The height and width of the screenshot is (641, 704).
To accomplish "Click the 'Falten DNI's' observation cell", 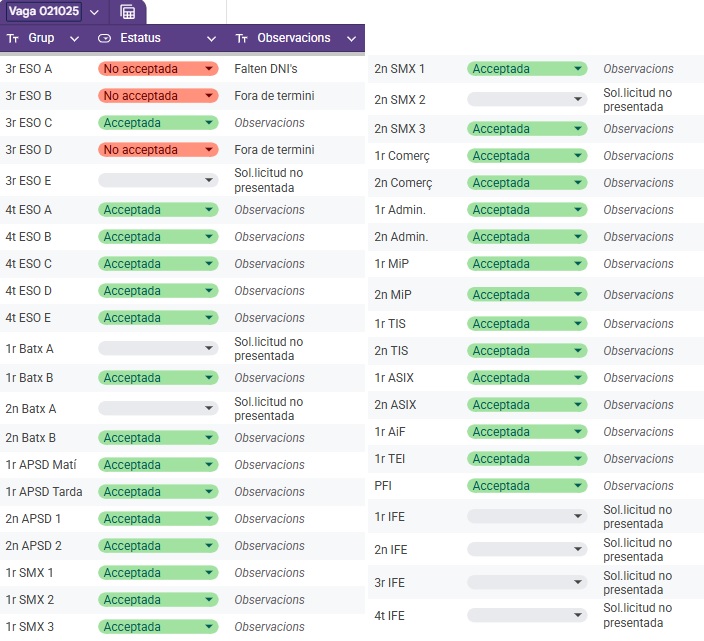I will [266, 69].
